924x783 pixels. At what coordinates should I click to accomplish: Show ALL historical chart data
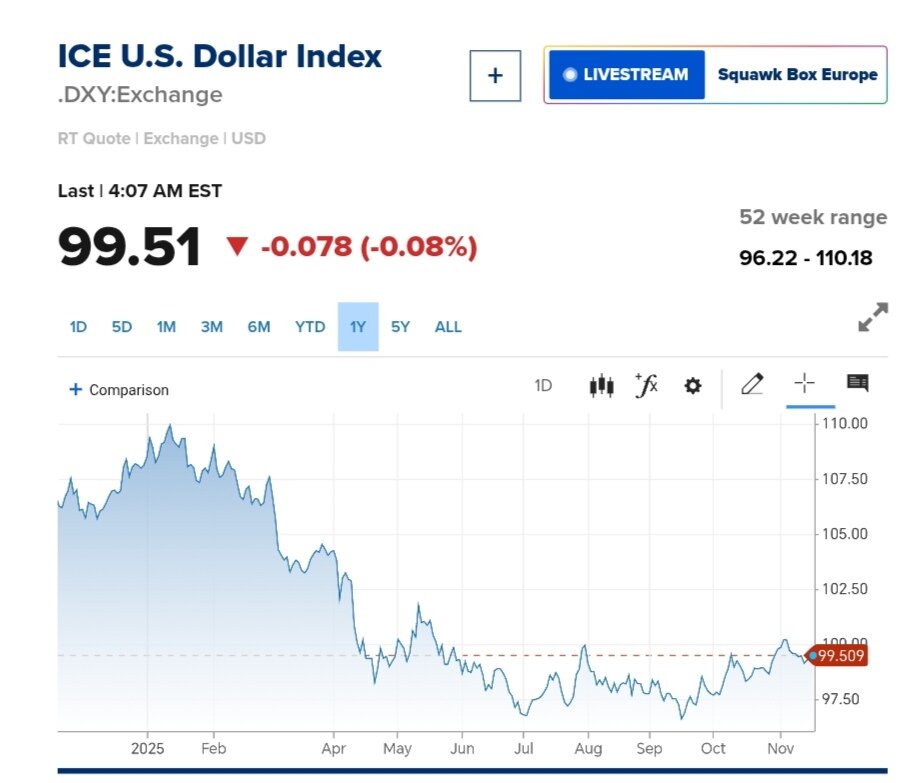point(448,327)
